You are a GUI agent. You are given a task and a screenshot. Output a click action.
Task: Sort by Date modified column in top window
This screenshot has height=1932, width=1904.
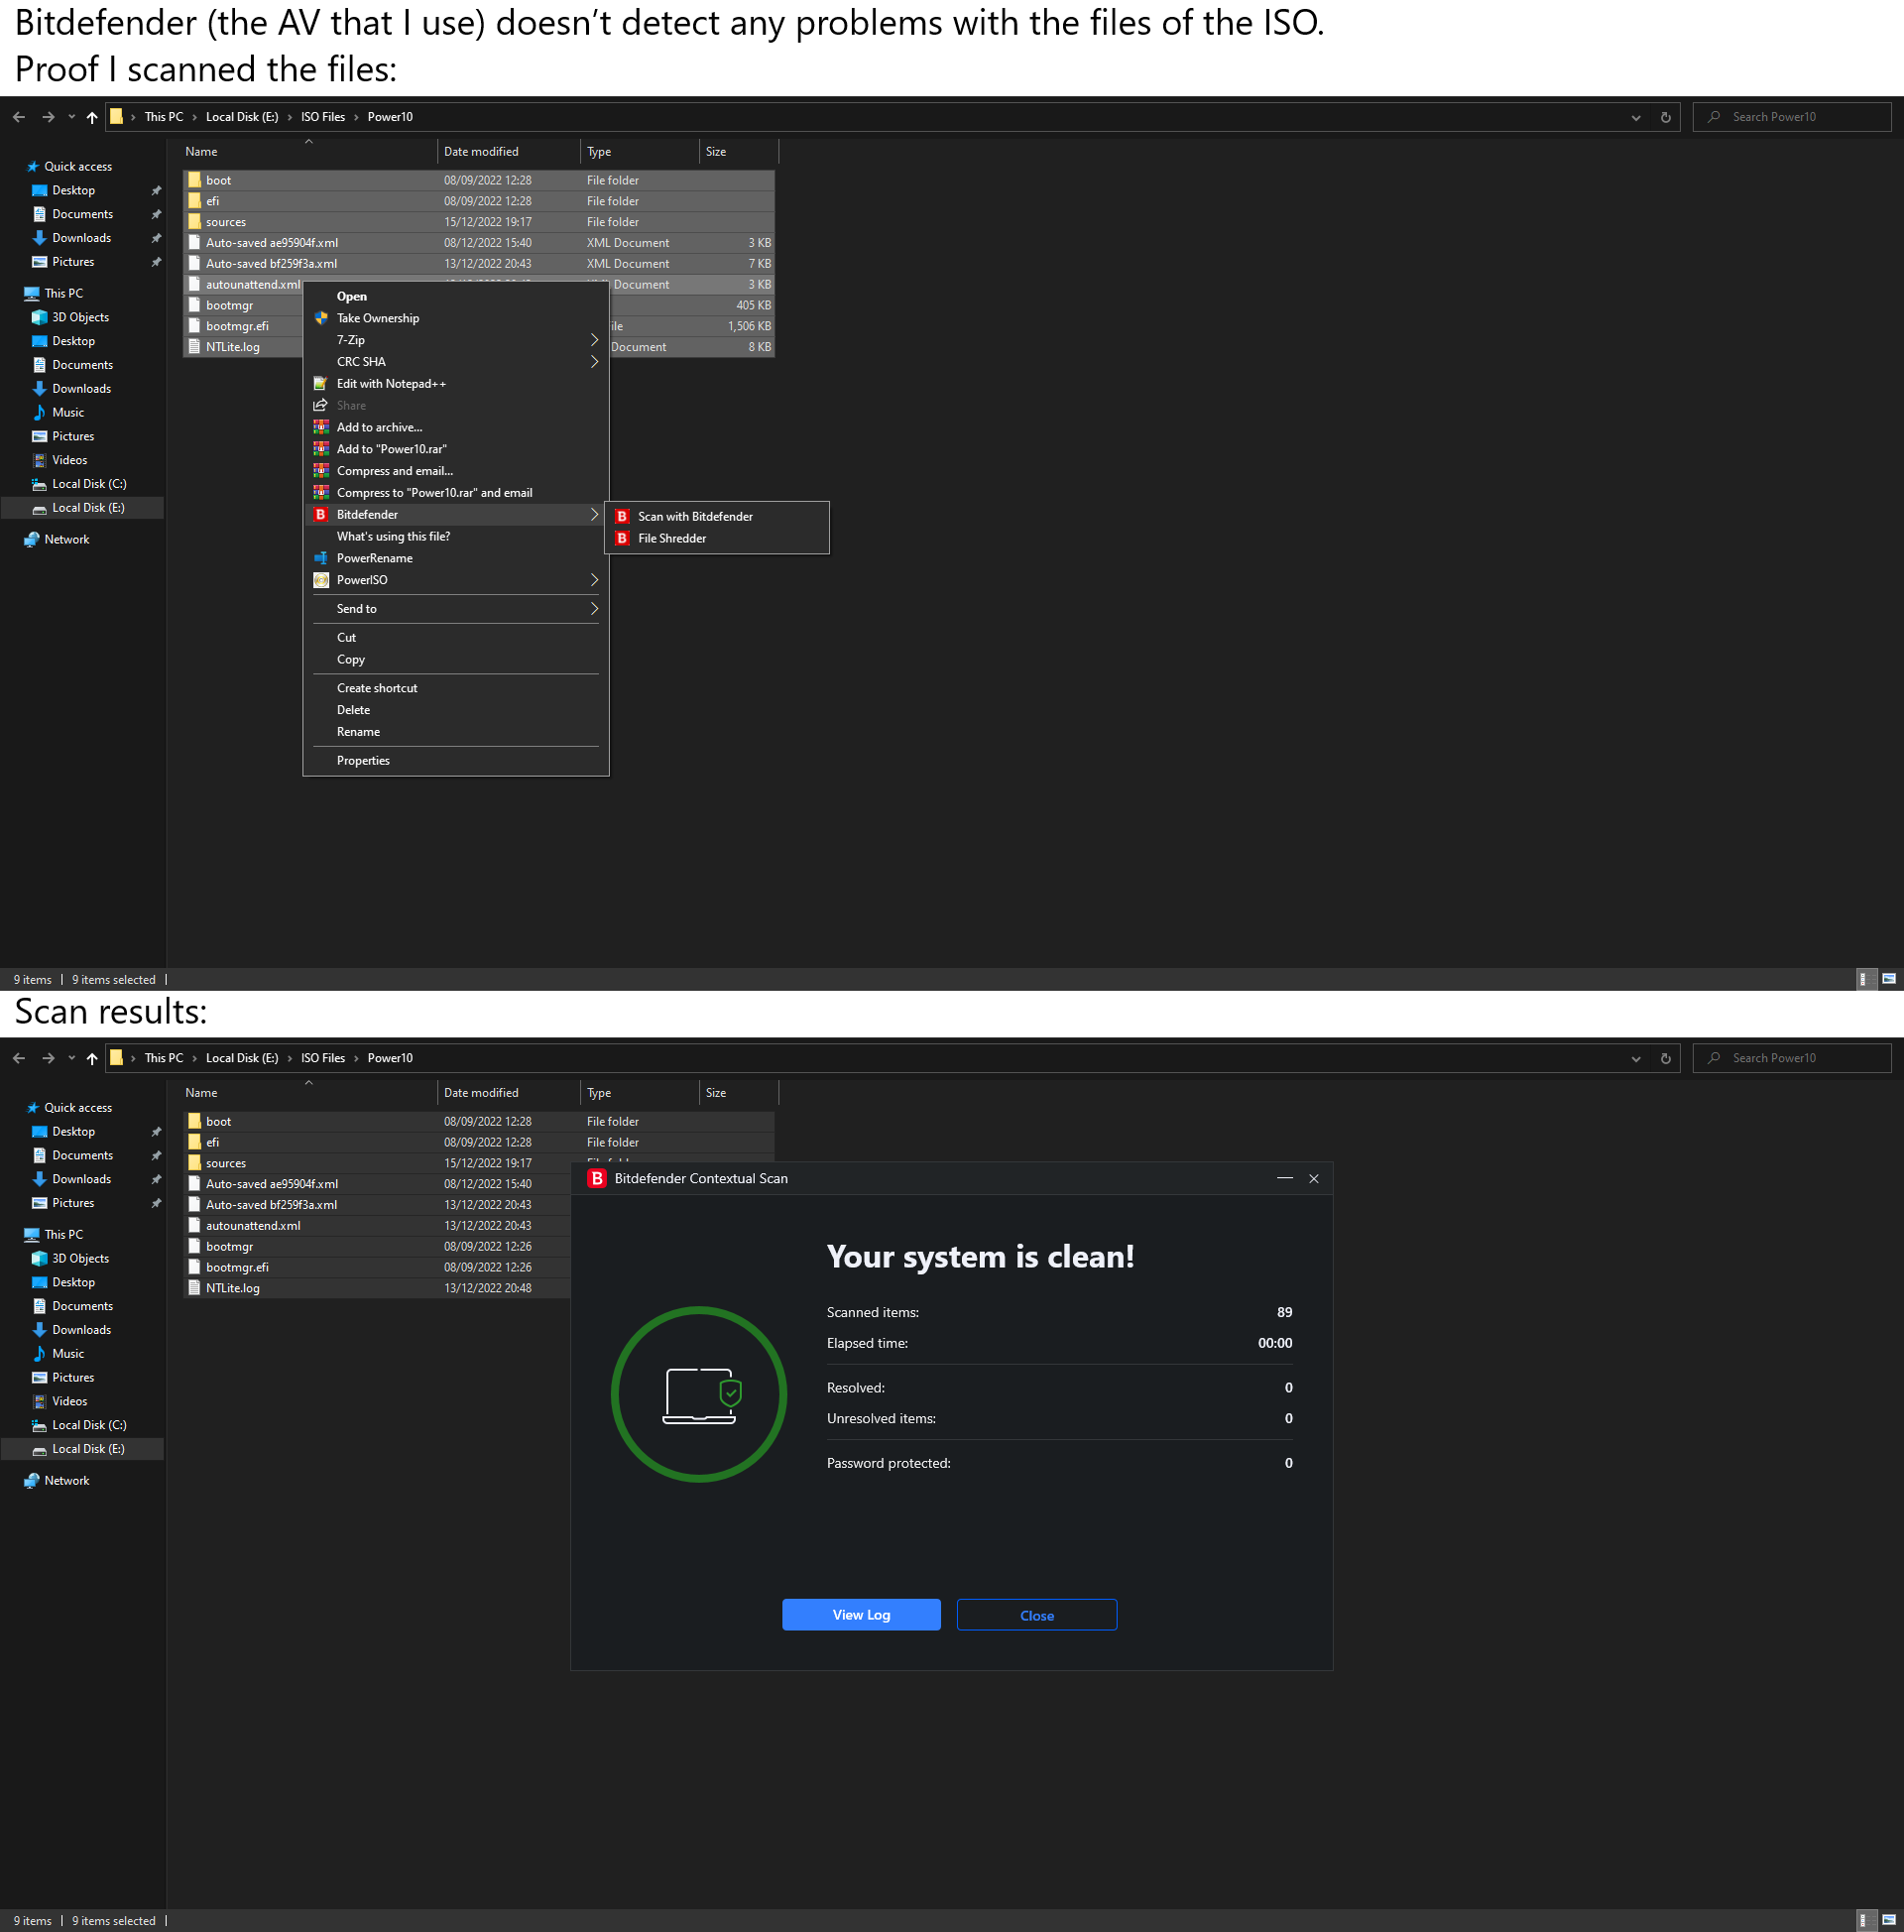tap(481, 152)
